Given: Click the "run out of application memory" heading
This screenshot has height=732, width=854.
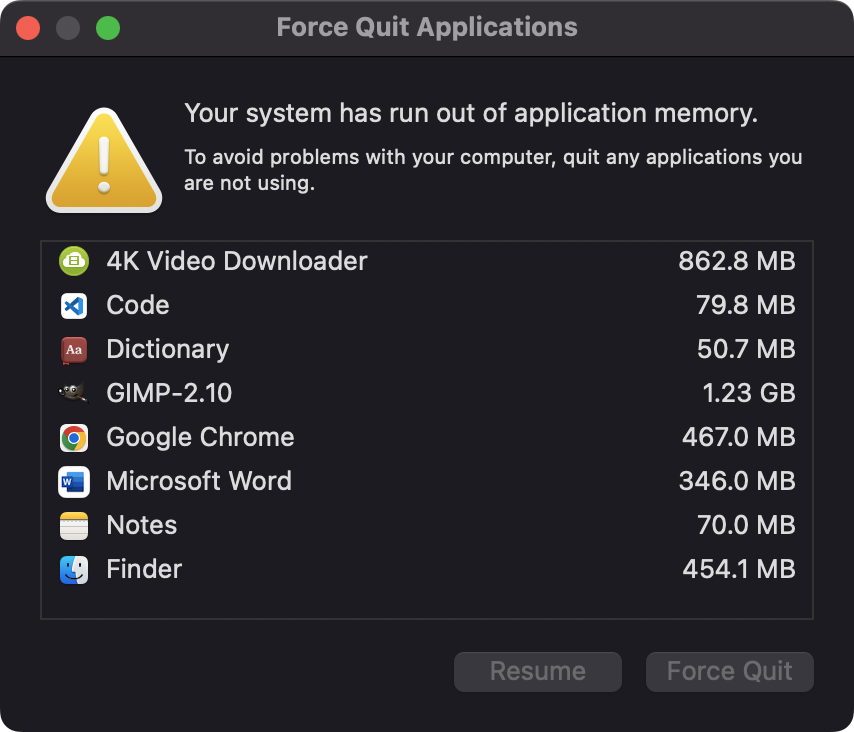Looking at the screenshot, I should (x=471, y=113).
